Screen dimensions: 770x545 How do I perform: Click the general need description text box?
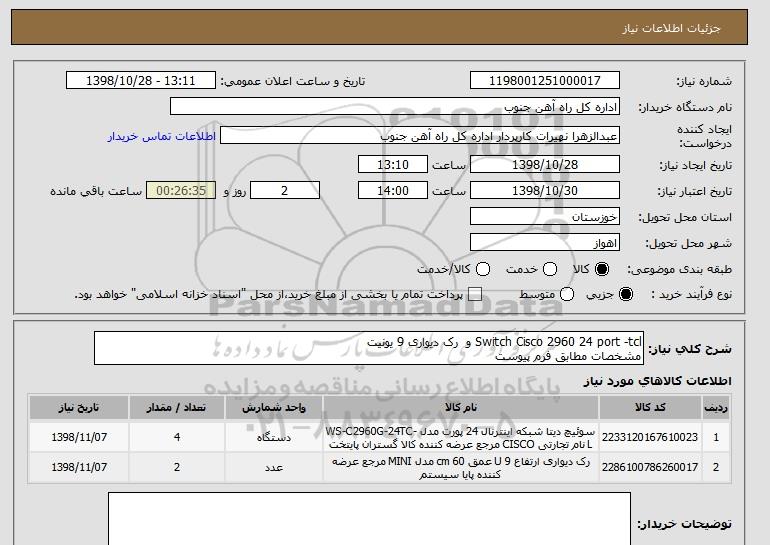(368, 348)
